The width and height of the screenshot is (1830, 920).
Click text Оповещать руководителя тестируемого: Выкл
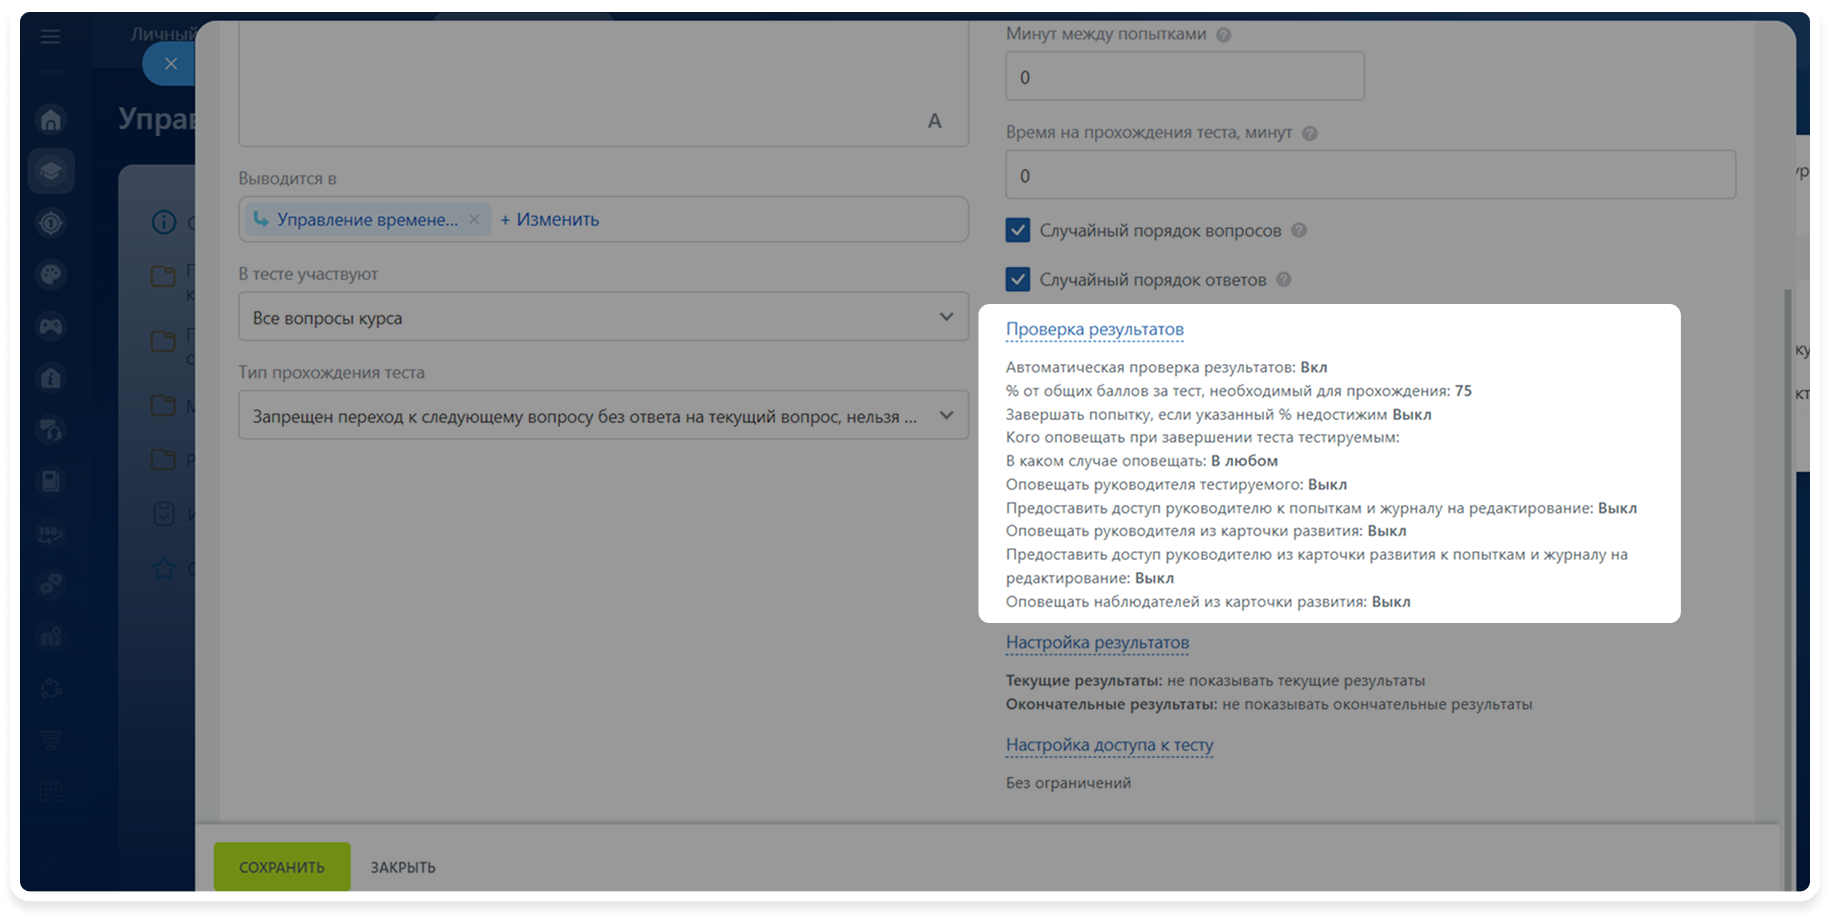click(1176, 484)
